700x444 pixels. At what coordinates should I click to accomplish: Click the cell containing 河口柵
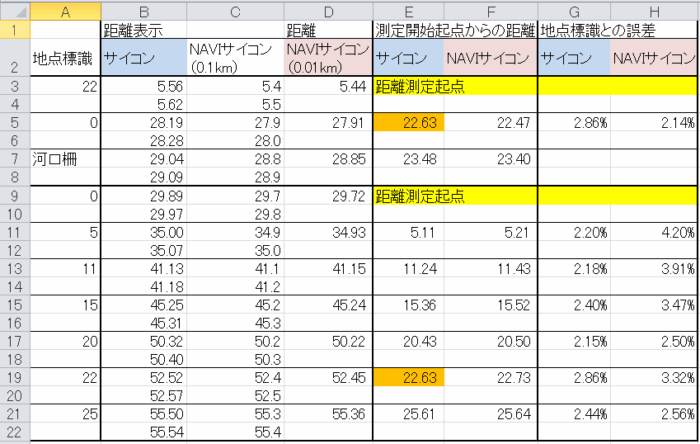coord(65,159)
